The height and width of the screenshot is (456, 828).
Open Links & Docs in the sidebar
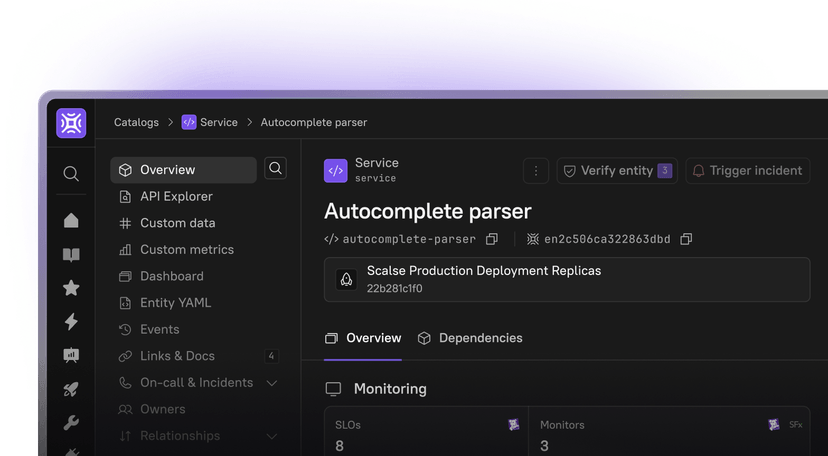coord(177,356)
